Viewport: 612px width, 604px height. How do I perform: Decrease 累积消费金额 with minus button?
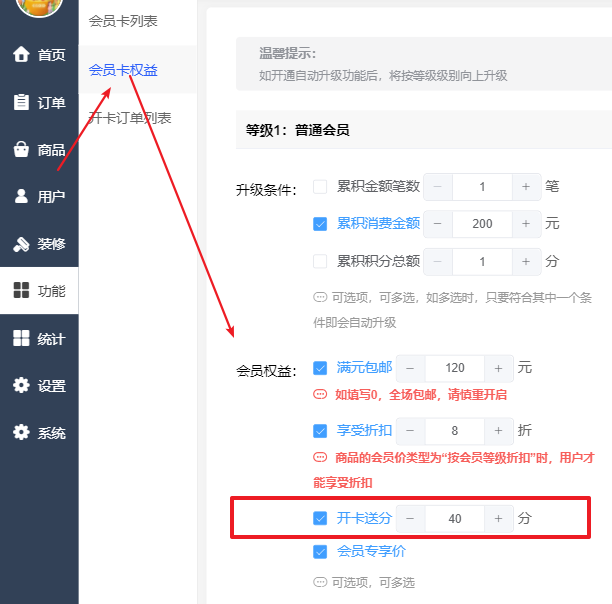click(438, 224)
